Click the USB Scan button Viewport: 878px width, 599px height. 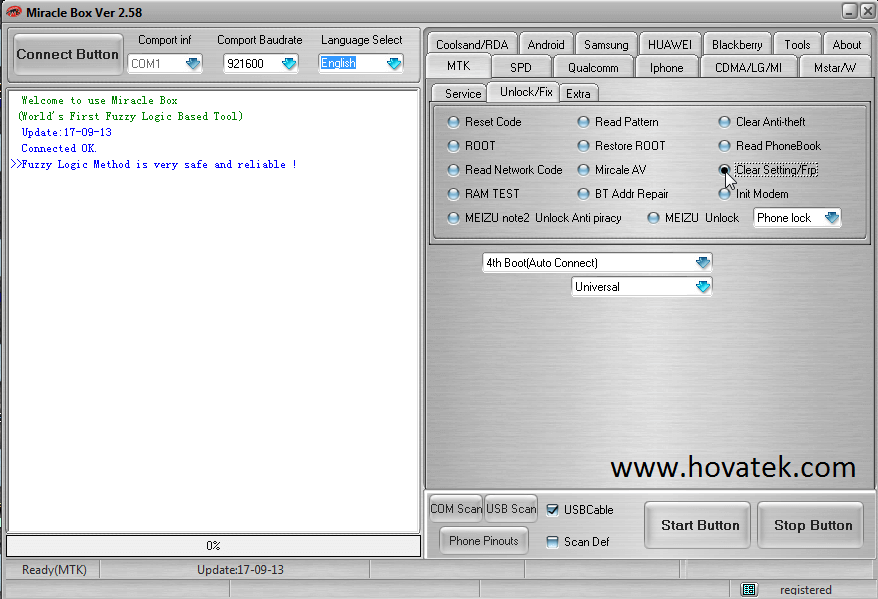tap(511, 509)
